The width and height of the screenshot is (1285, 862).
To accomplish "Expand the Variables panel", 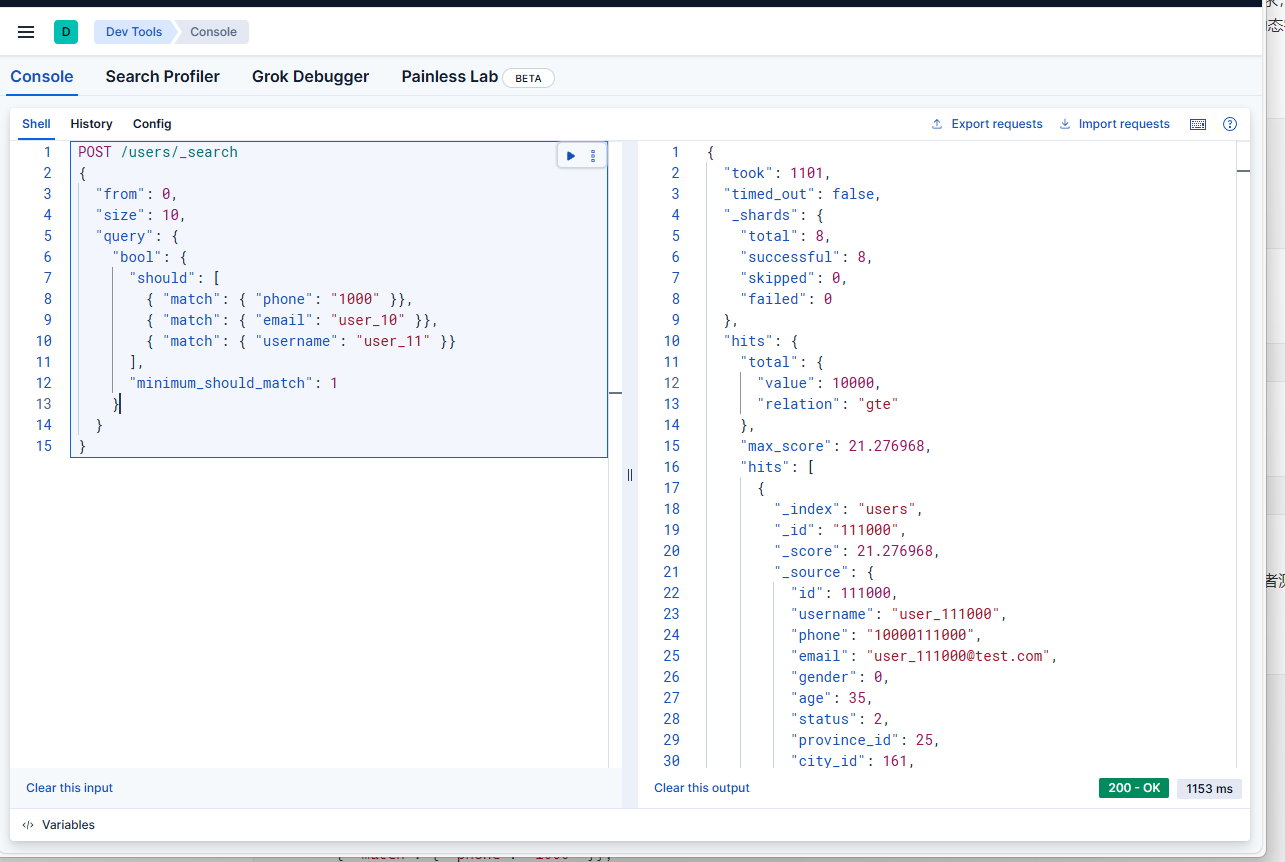I will tap(59, 825).
